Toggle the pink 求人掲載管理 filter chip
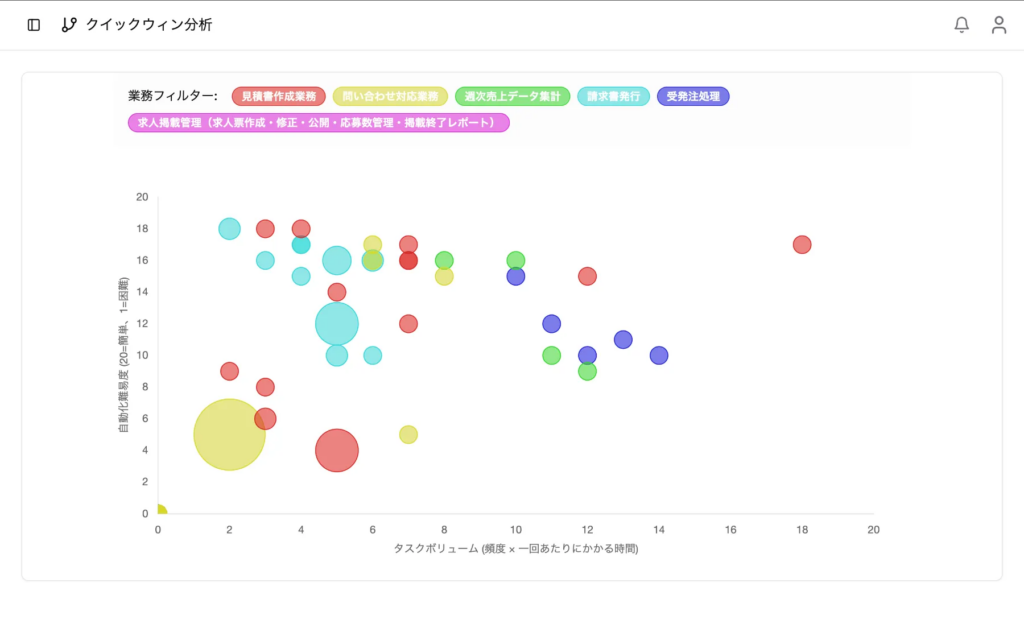 coord(318,123)
